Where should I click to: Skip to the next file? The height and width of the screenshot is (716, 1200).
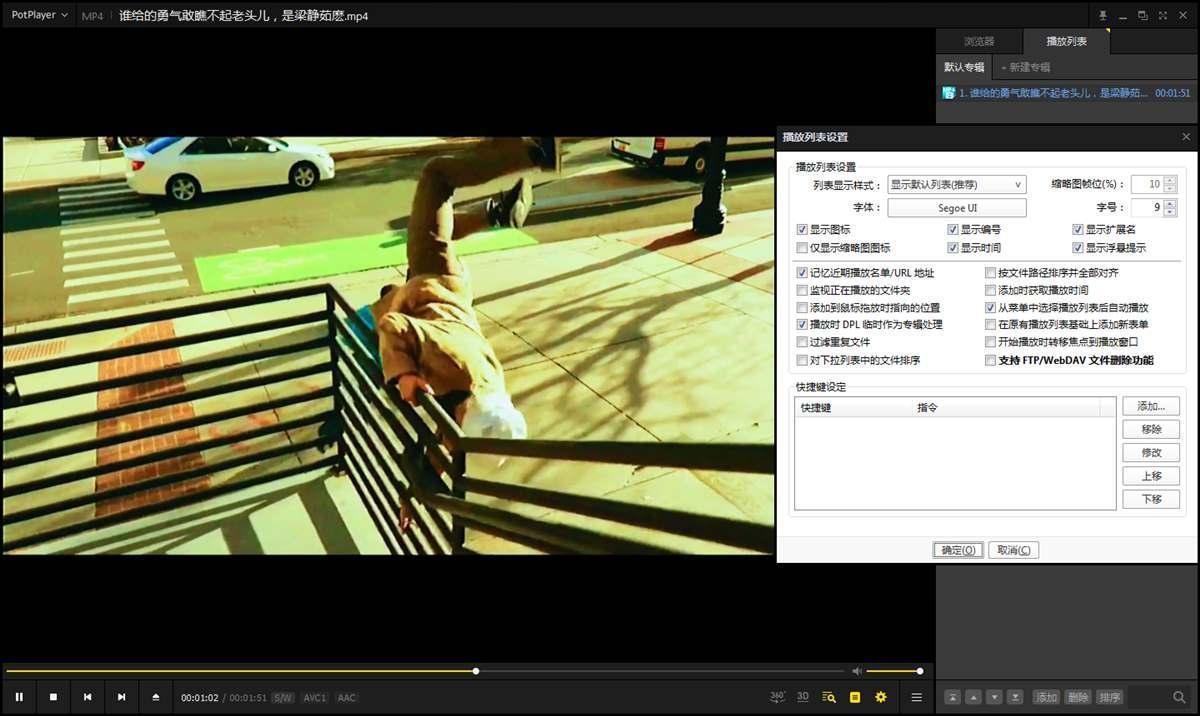121,697
